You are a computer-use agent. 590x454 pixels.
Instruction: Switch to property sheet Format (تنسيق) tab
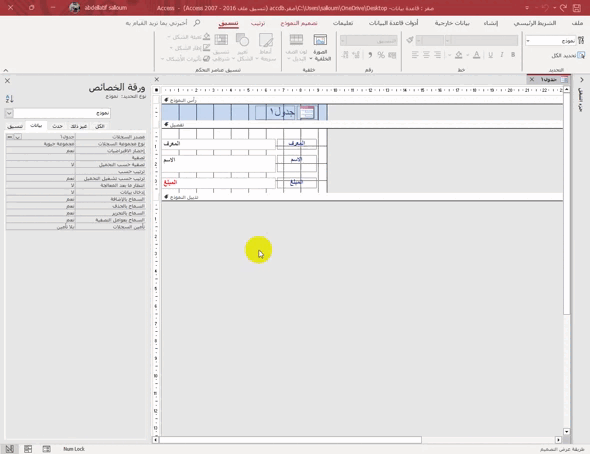15,126
